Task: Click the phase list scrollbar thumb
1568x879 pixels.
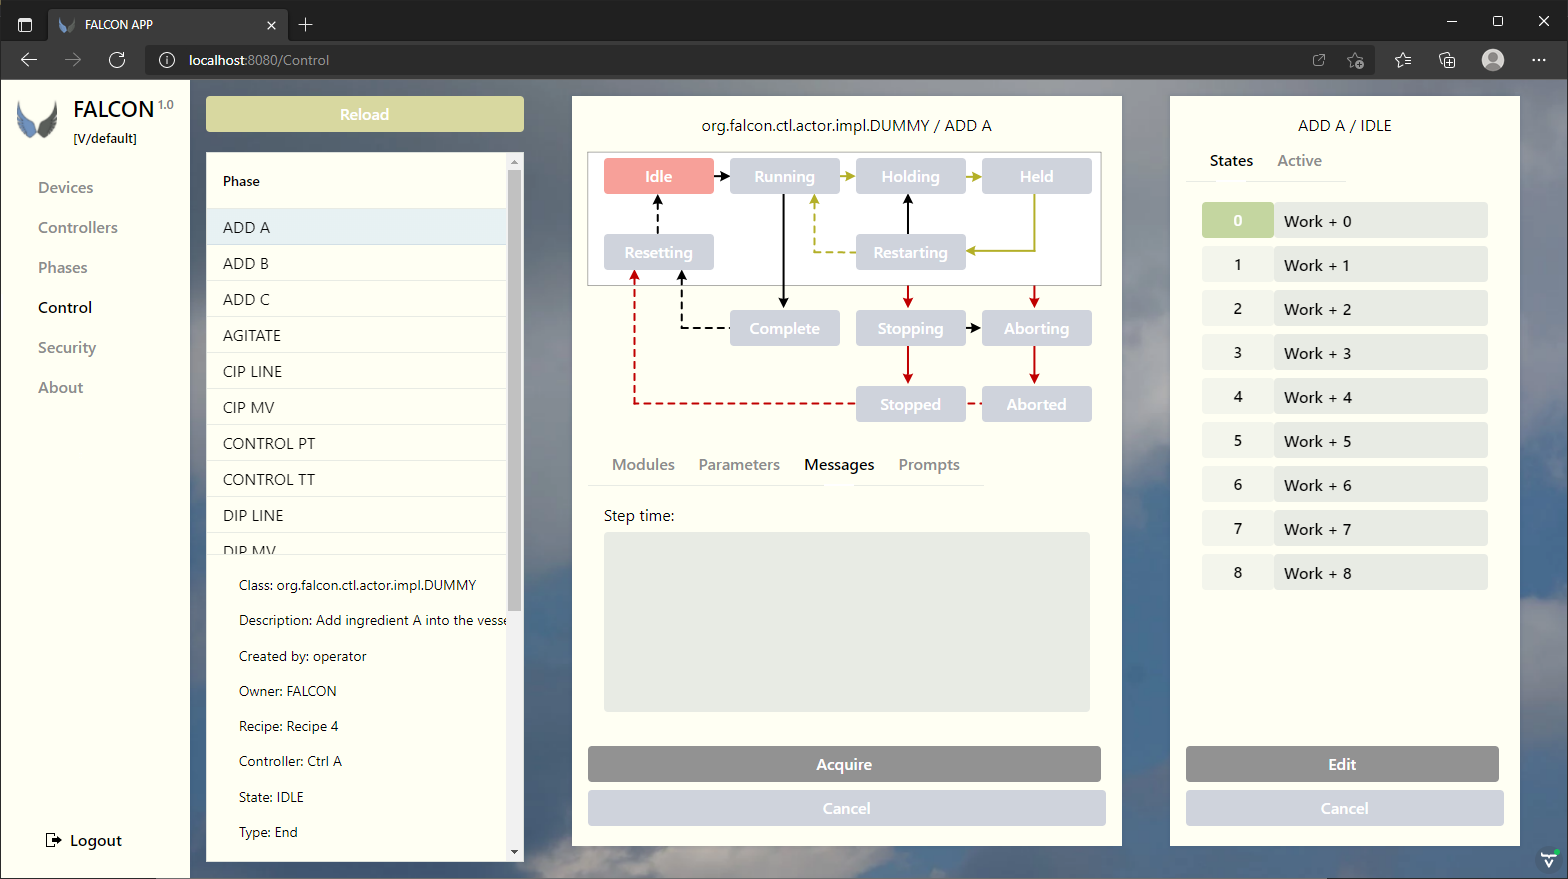Action: (x=514, y=390)
